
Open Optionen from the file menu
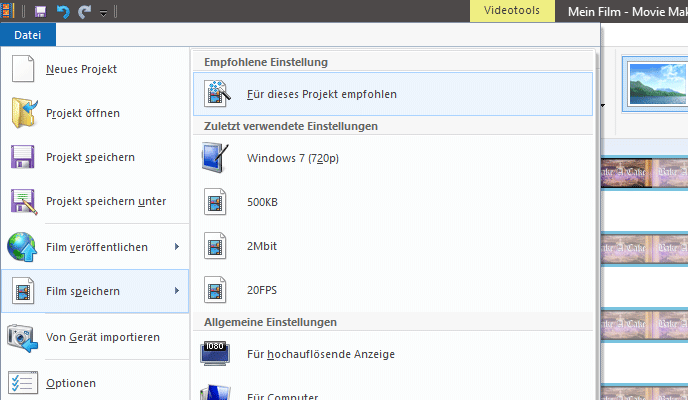[71, 382]
